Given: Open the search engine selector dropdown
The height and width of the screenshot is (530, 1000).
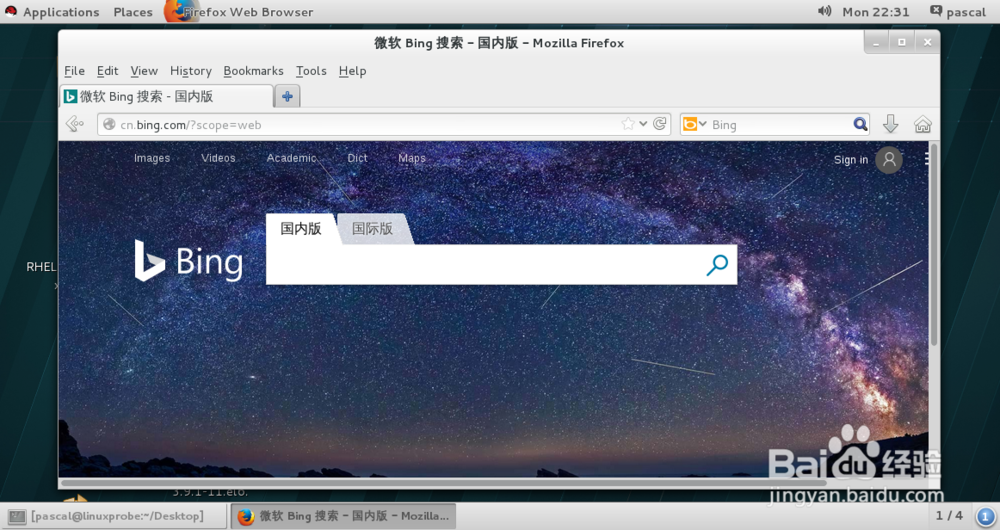Looking at the screenshot, I should pyautogui.click(x=695, y=124).
